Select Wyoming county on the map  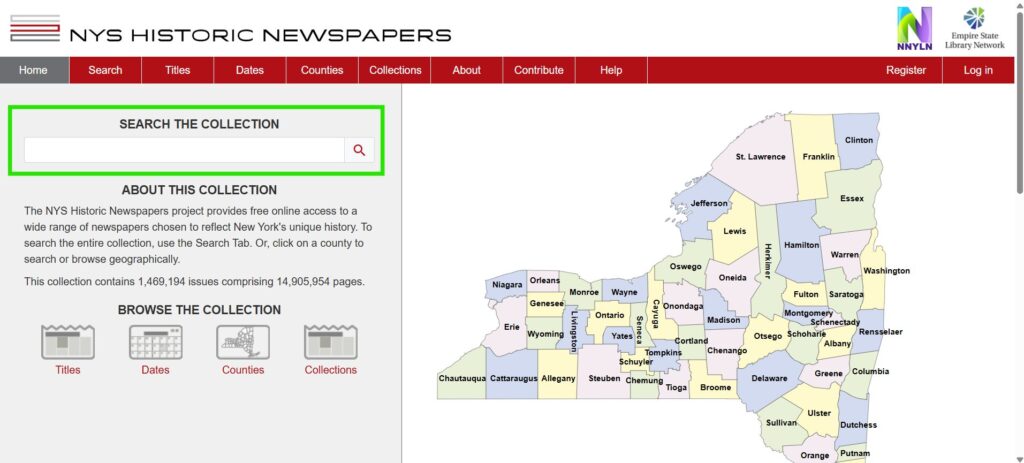point(545,333)
